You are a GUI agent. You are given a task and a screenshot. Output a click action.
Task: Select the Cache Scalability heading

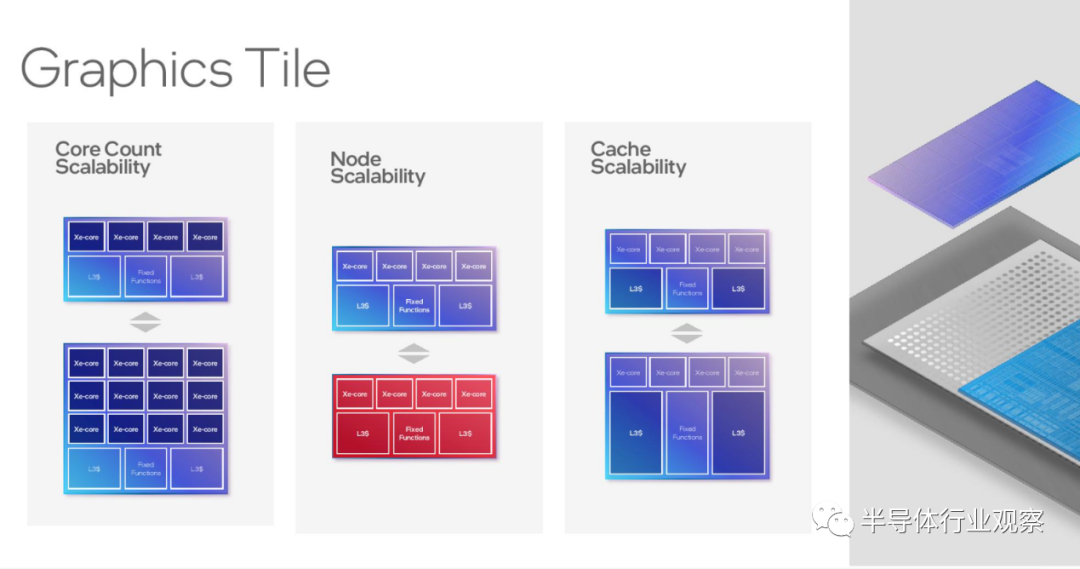pos(638,158)
